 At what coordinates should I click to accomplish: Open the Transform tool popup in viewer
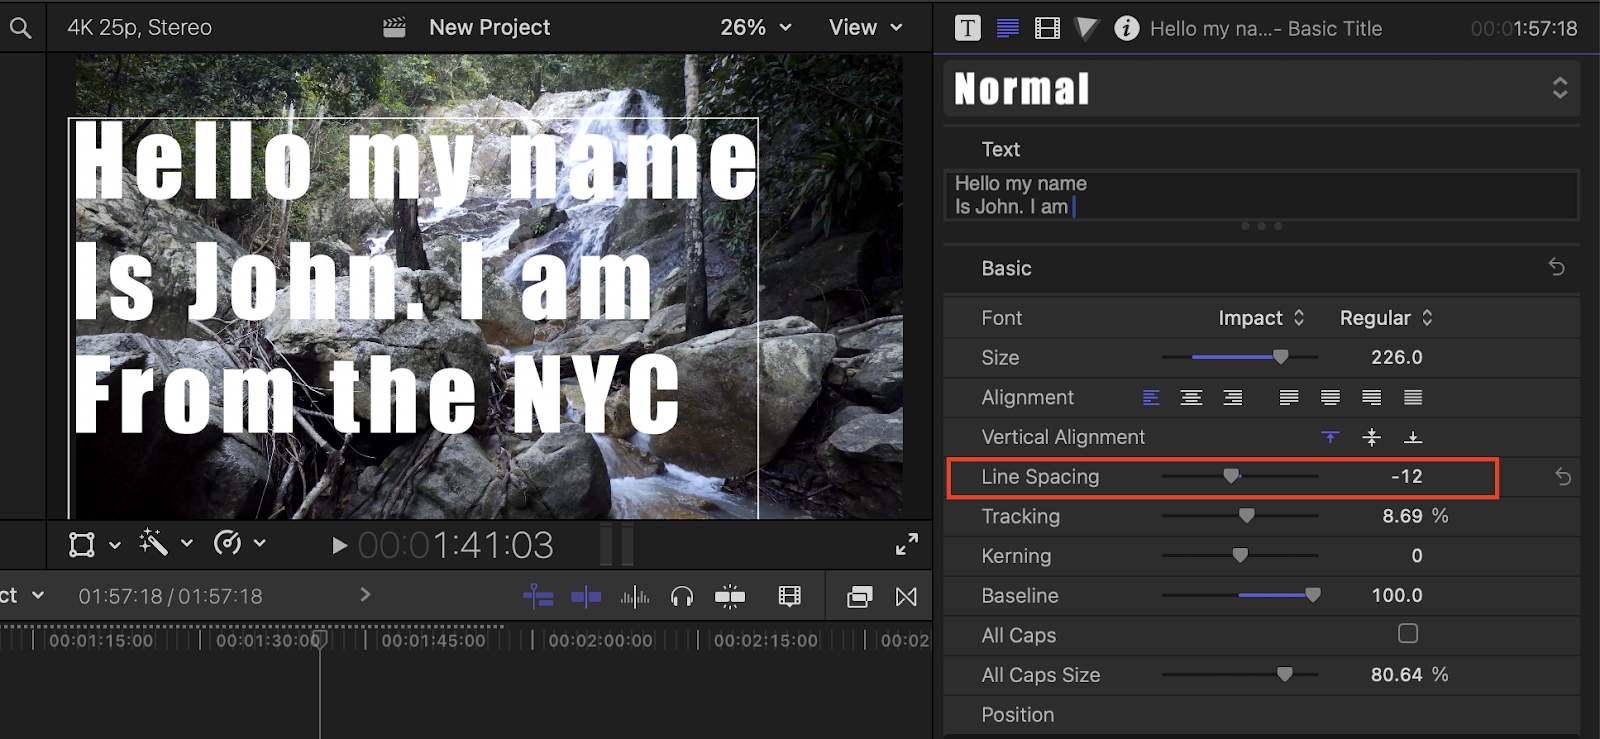82,544
